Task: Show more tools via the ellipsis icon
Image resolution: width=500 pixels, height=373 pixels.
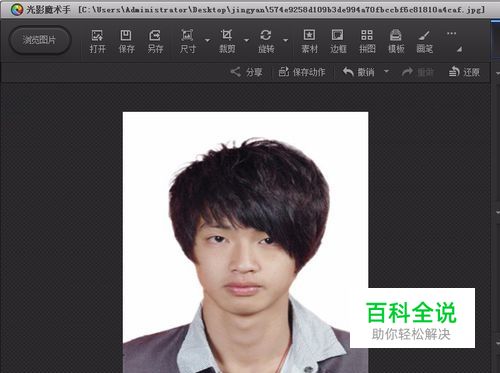Action: click(x=451, y=33)
